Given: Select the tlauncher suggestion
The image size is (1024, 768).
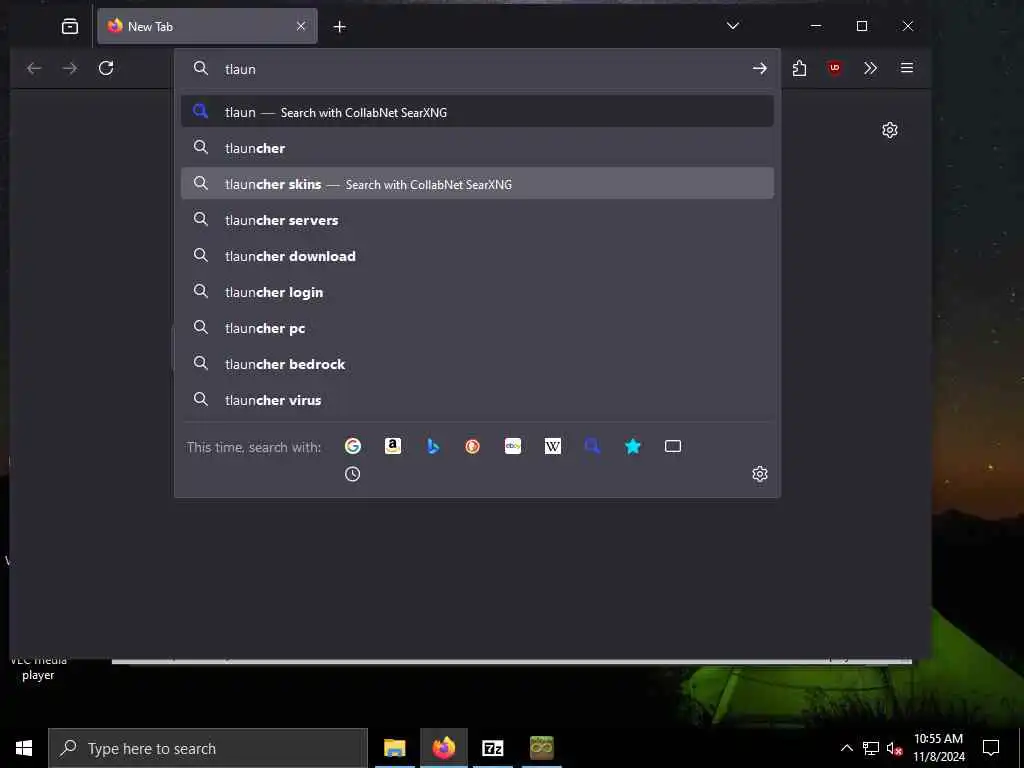Looking at the screenshot, I should tap(477, 148).
